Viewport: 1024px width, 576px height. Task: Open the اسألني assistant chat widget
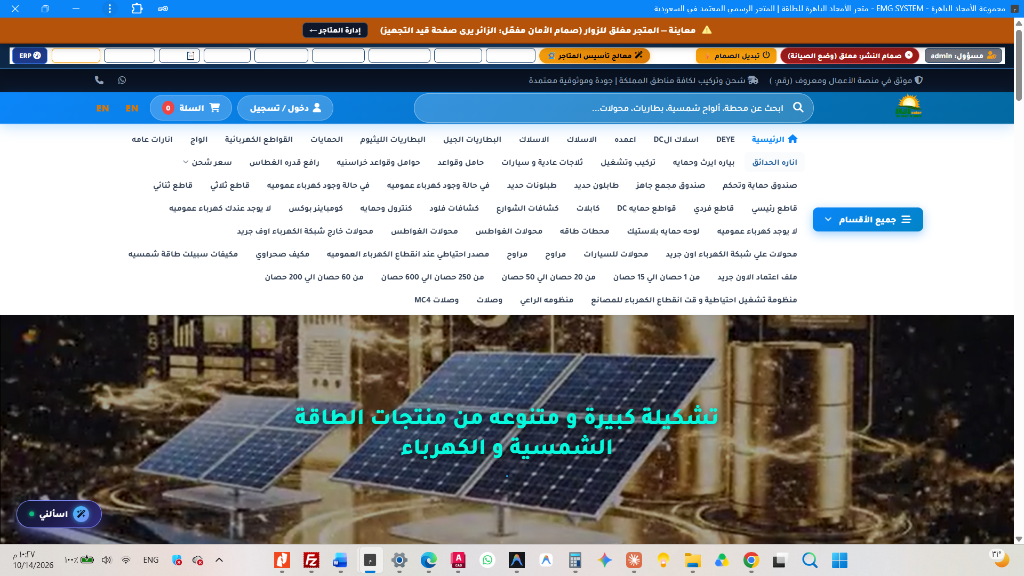click(59, 514)
